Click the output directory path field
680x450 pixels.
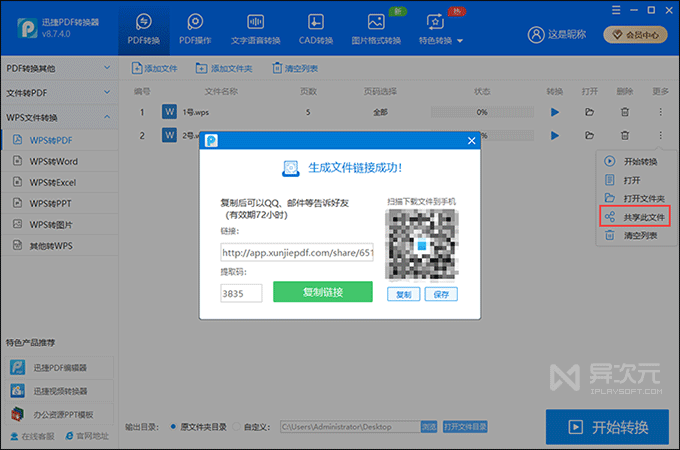pos(350,427)
